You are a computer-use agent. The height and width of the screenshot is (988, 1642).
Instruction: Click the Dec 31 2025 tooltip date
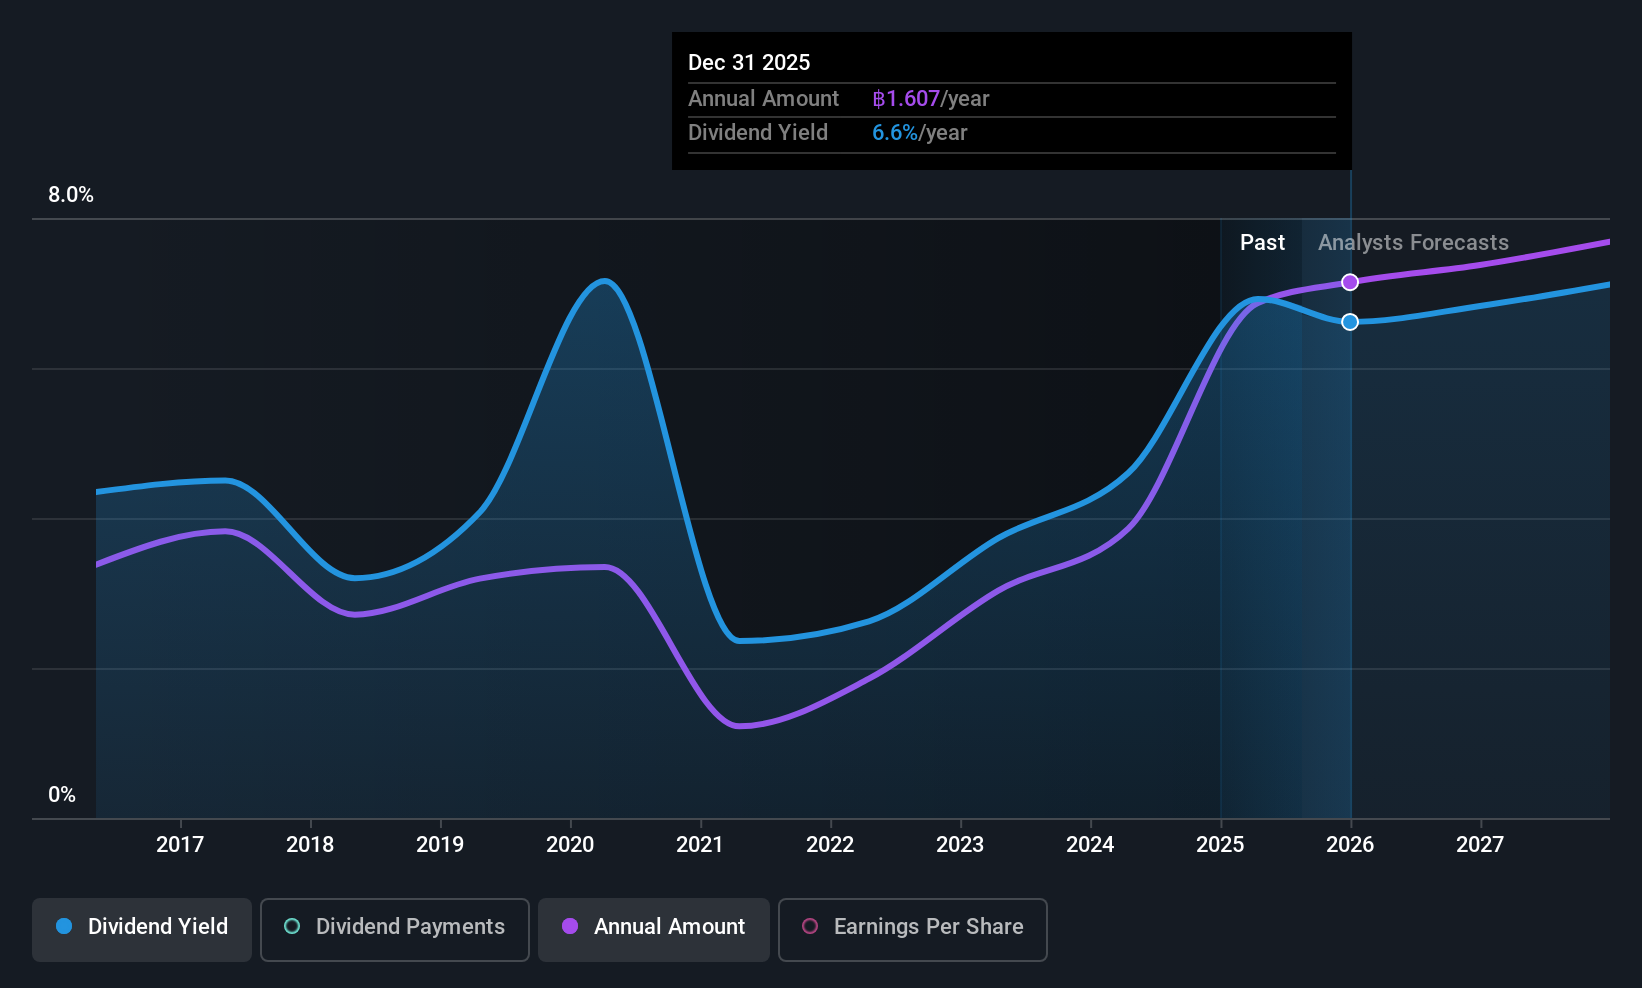(749, 62)
